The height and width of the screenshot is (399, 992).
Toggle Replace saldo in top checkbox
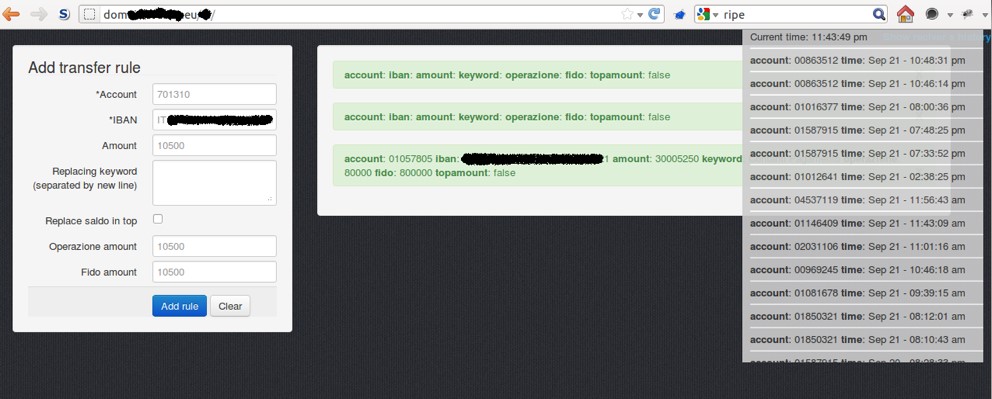(158, 219)
